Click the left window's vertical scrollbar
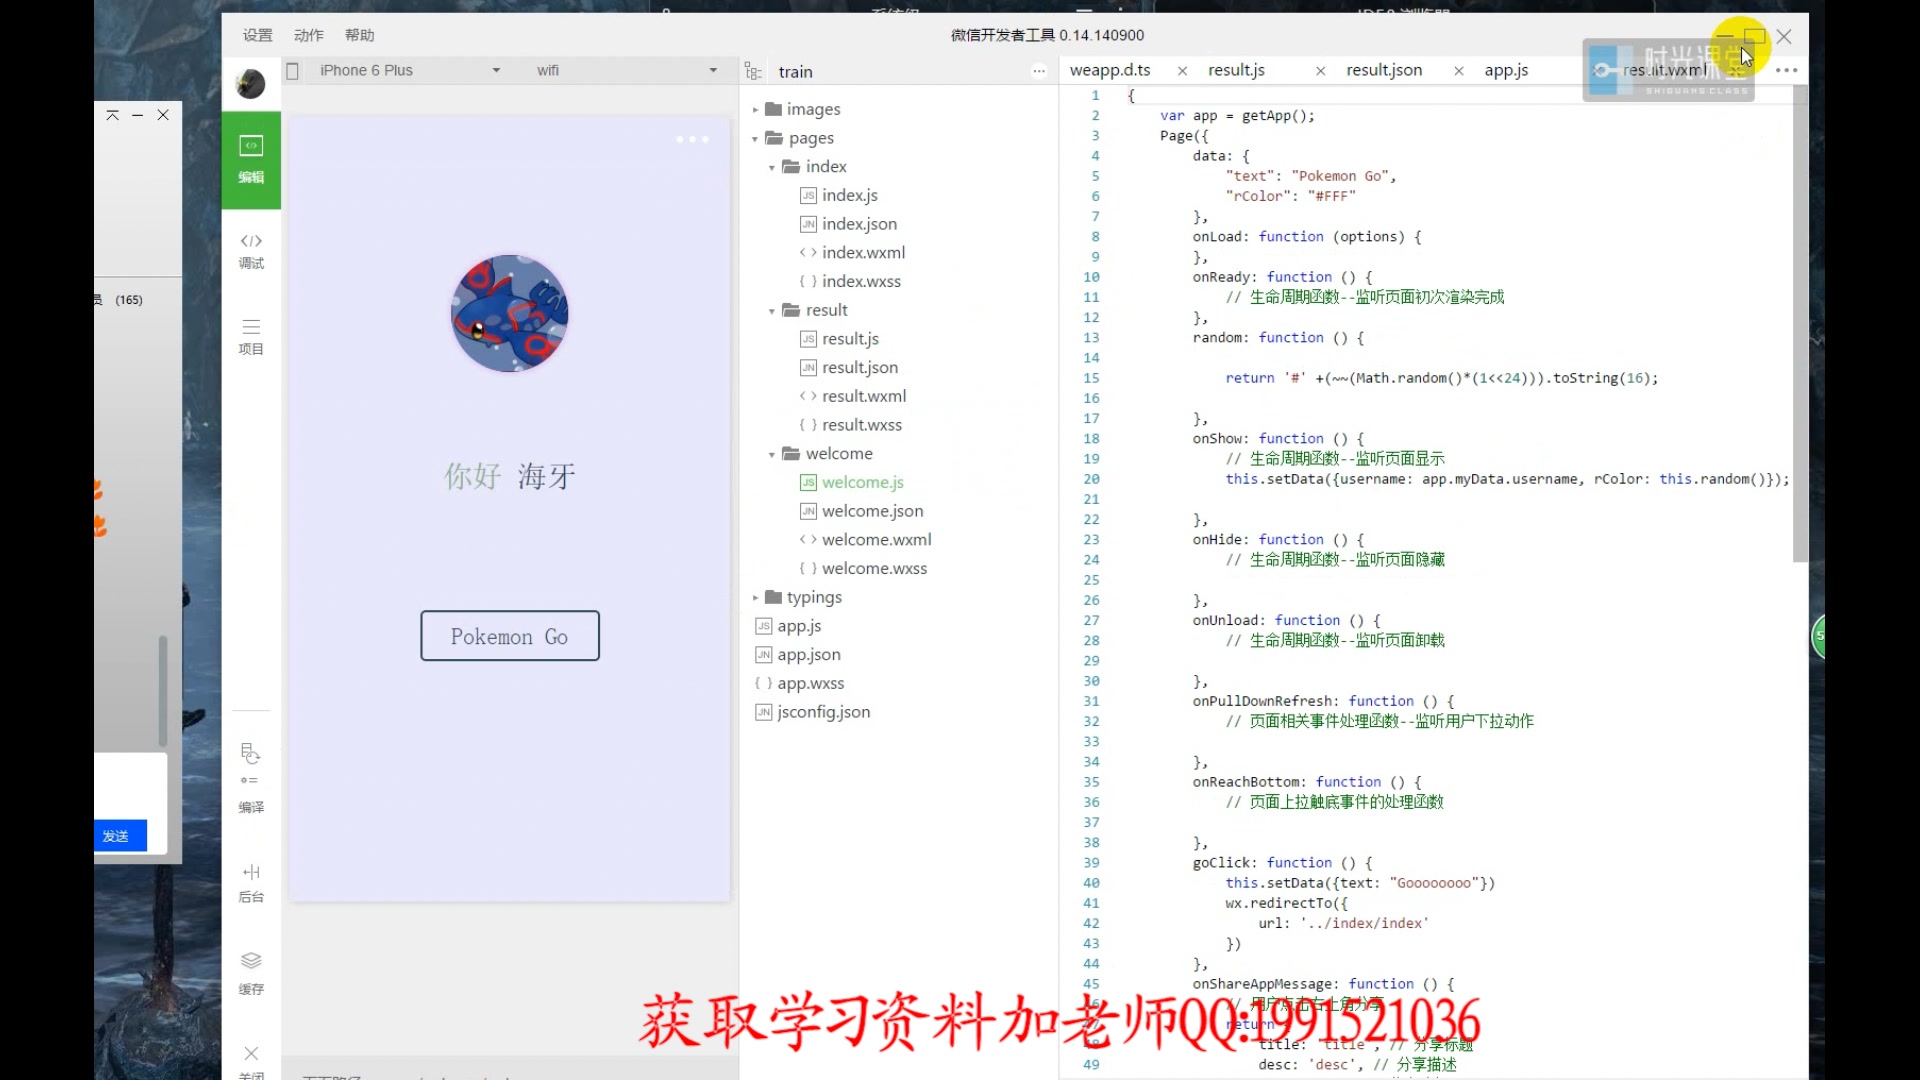Viewport: 1920px width, 1080px height. point(162,691)
